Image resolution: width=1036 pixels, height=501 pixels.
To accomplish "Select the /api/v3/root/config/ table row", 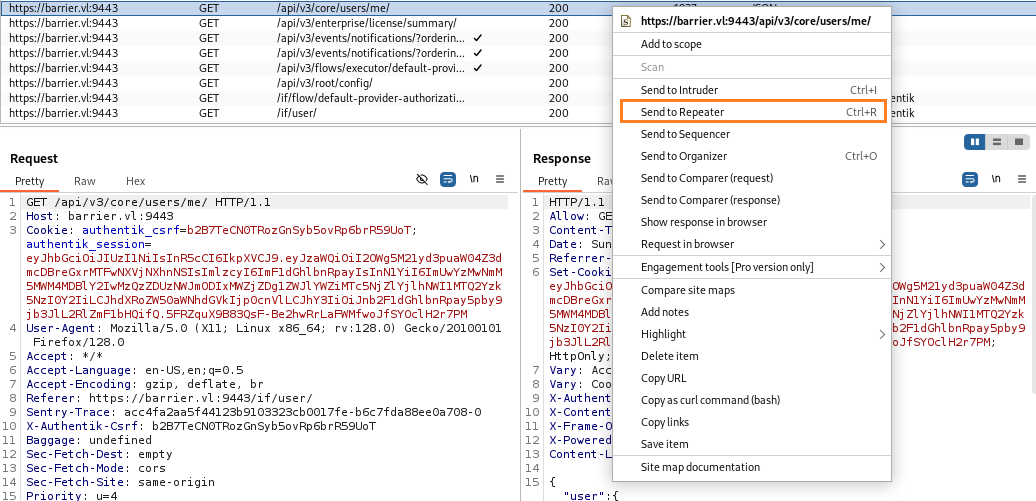I will (307, 83).
